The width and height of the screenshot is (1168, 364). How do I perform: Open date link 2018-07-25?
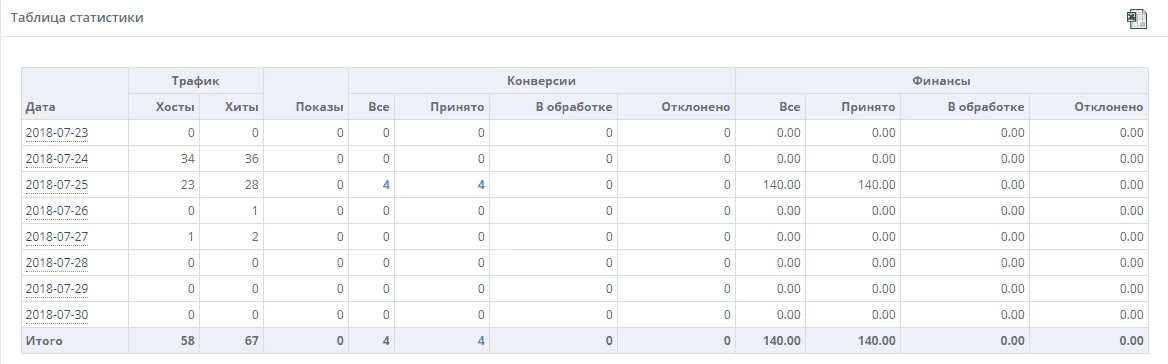click(57, 185)
